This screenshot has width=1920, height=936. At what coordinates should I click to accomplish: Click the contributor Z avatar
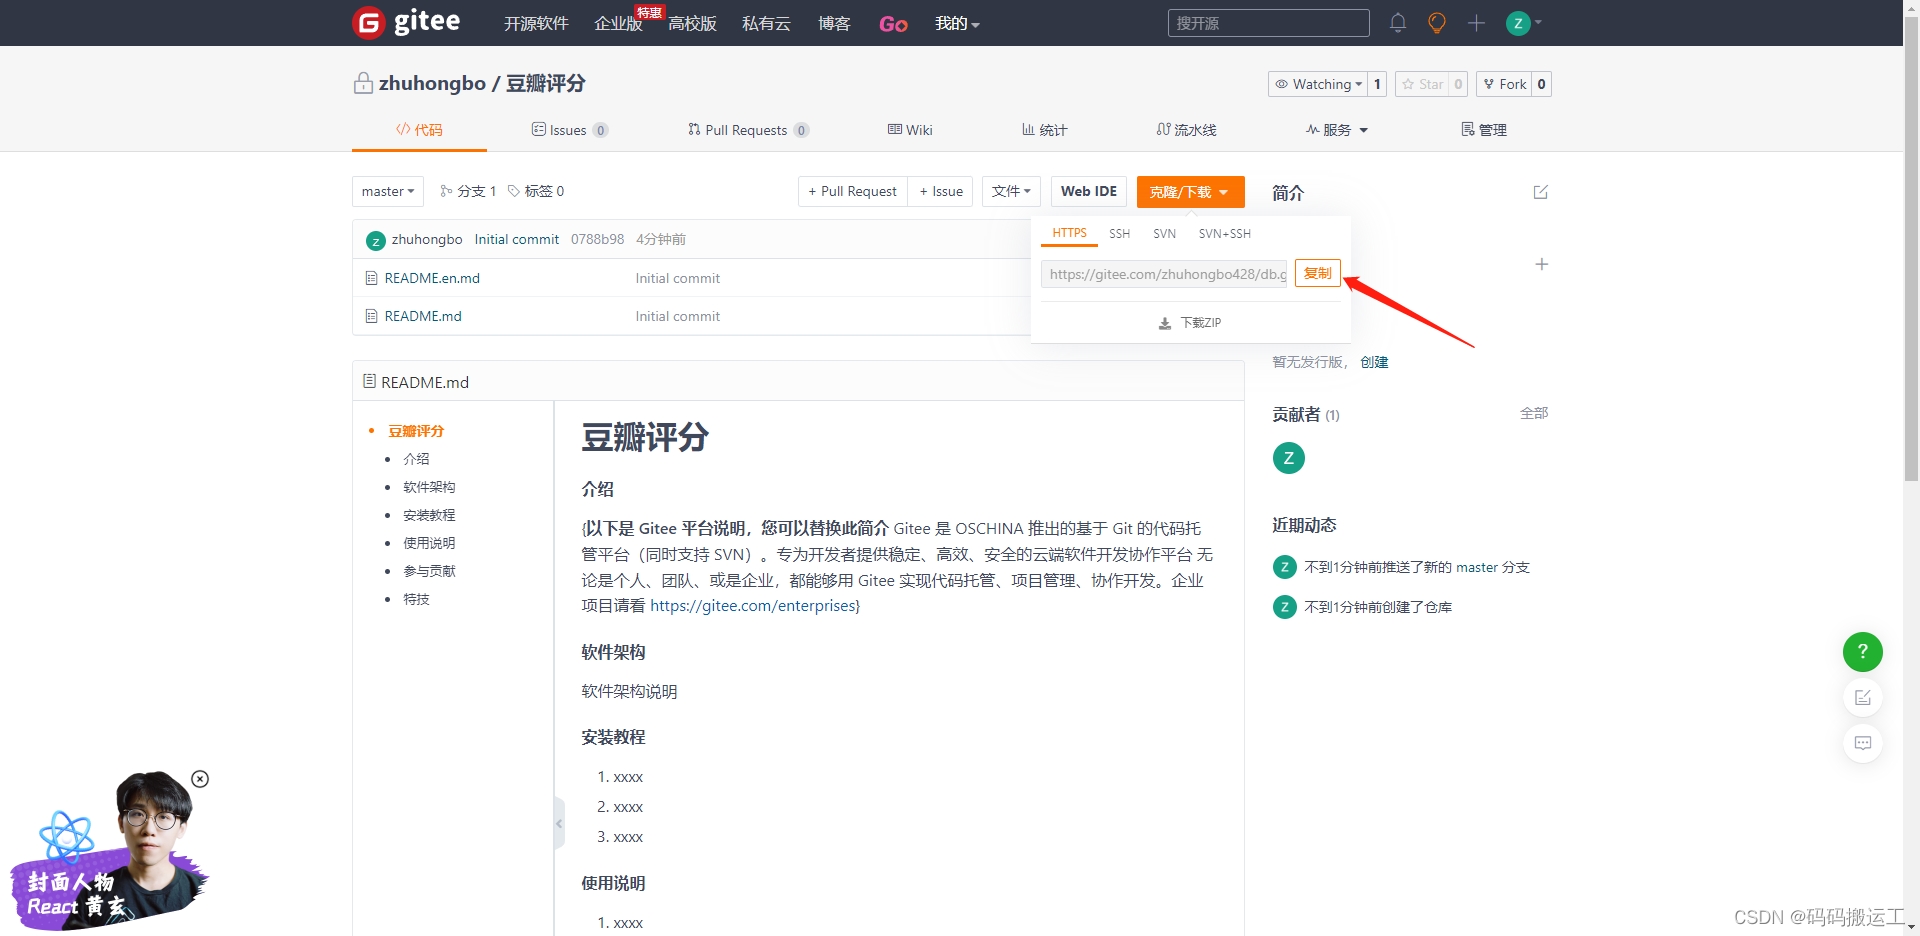point(1288,458)
